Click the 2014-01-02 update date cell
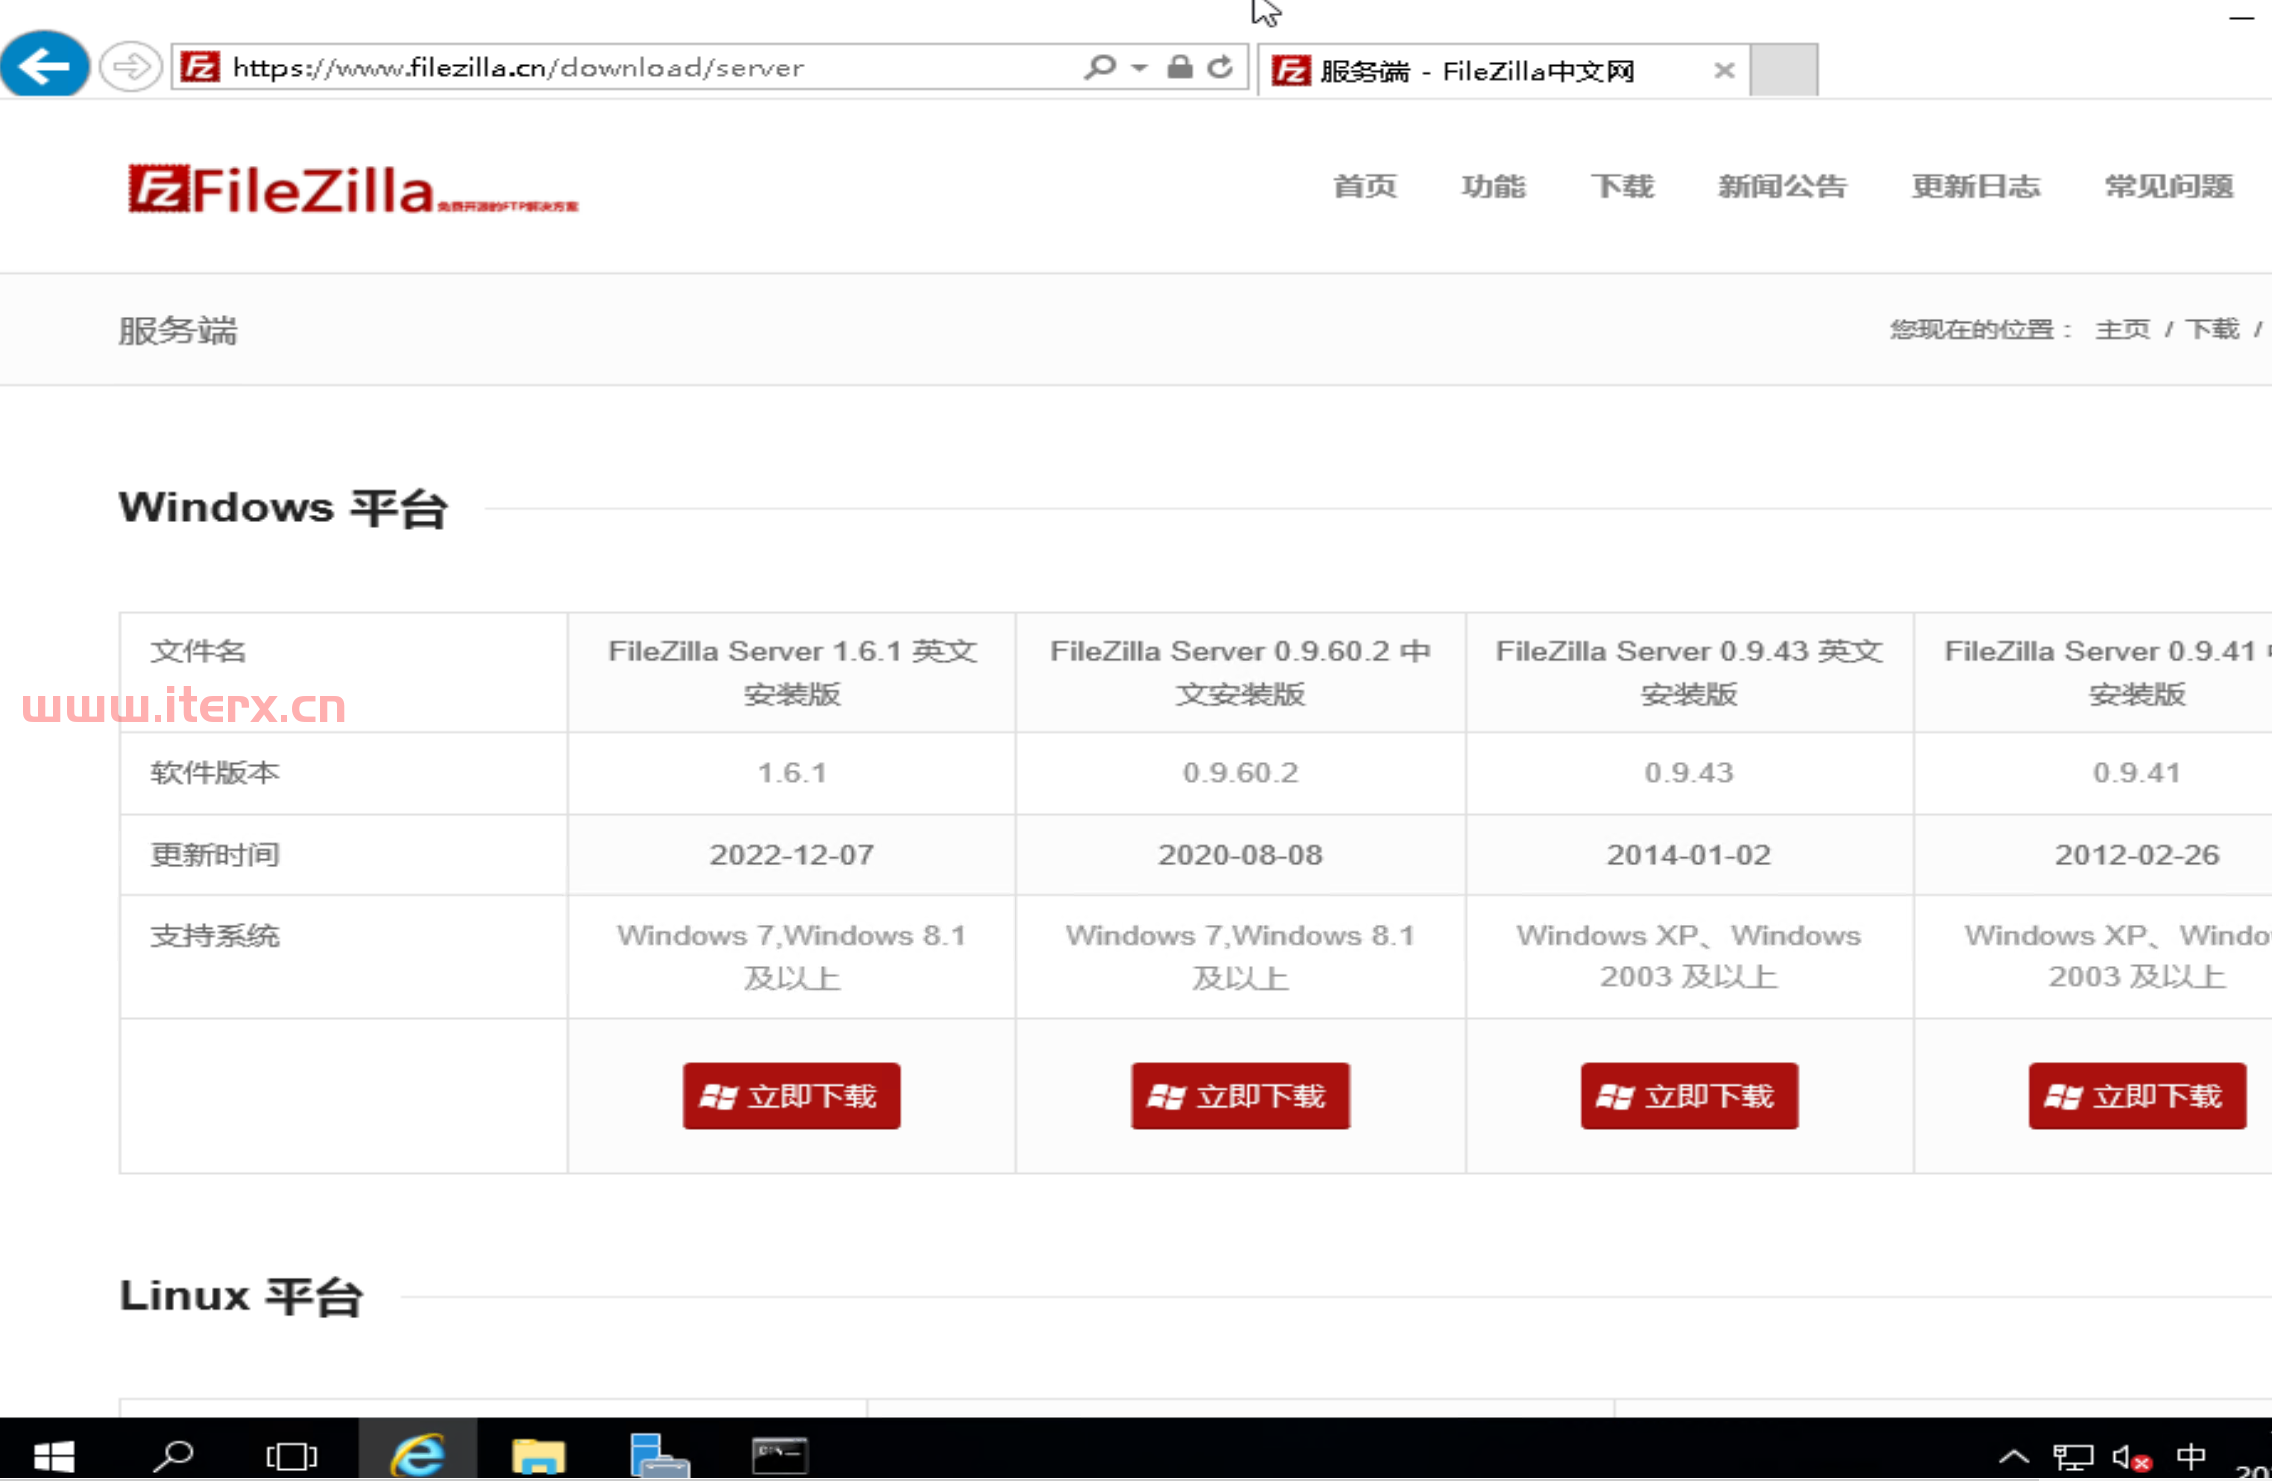Screen dimensions: 2272x1481 (x=1689, y=855)
